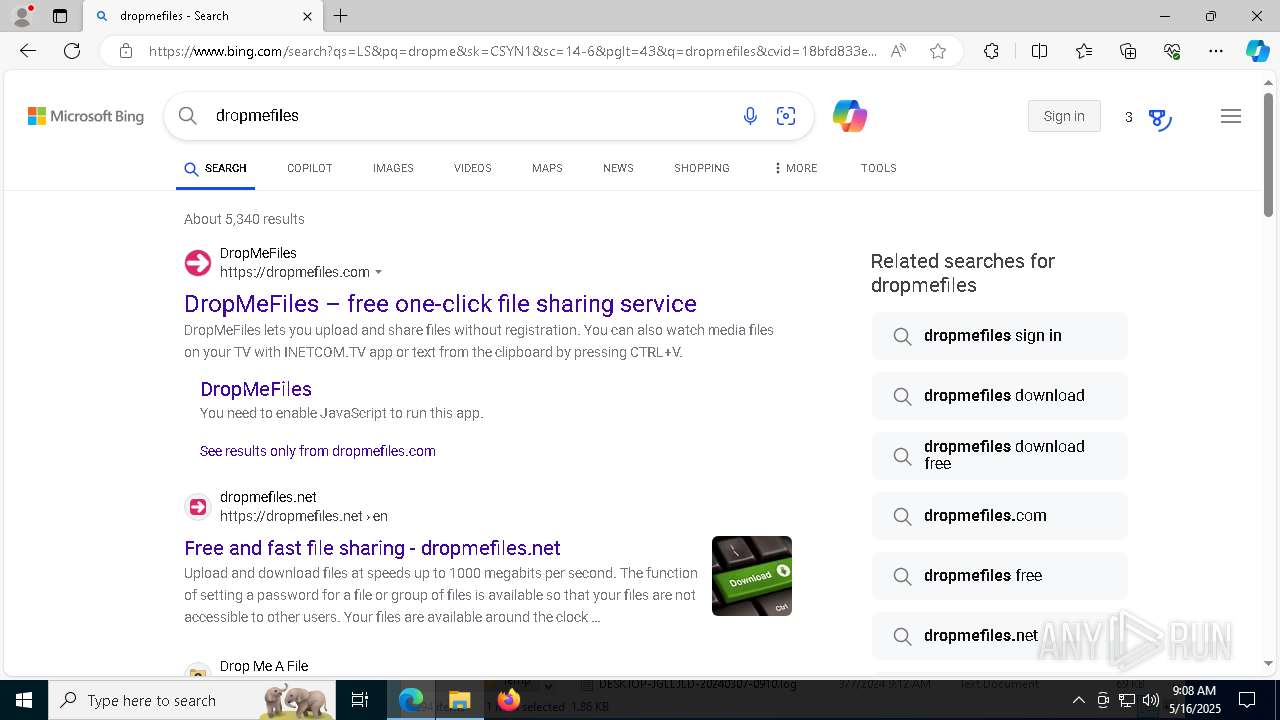Open a new tab with plus icon

341,16
